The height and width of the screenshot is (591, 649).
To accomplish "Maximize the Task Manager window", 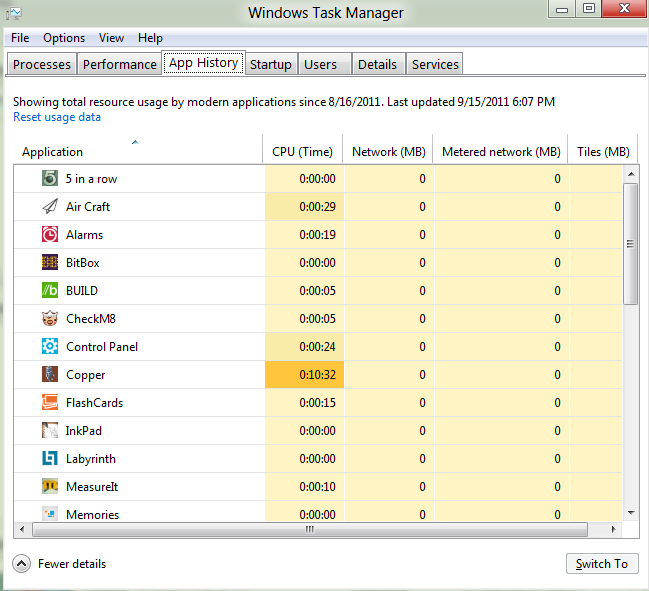I will pos(589,9).
